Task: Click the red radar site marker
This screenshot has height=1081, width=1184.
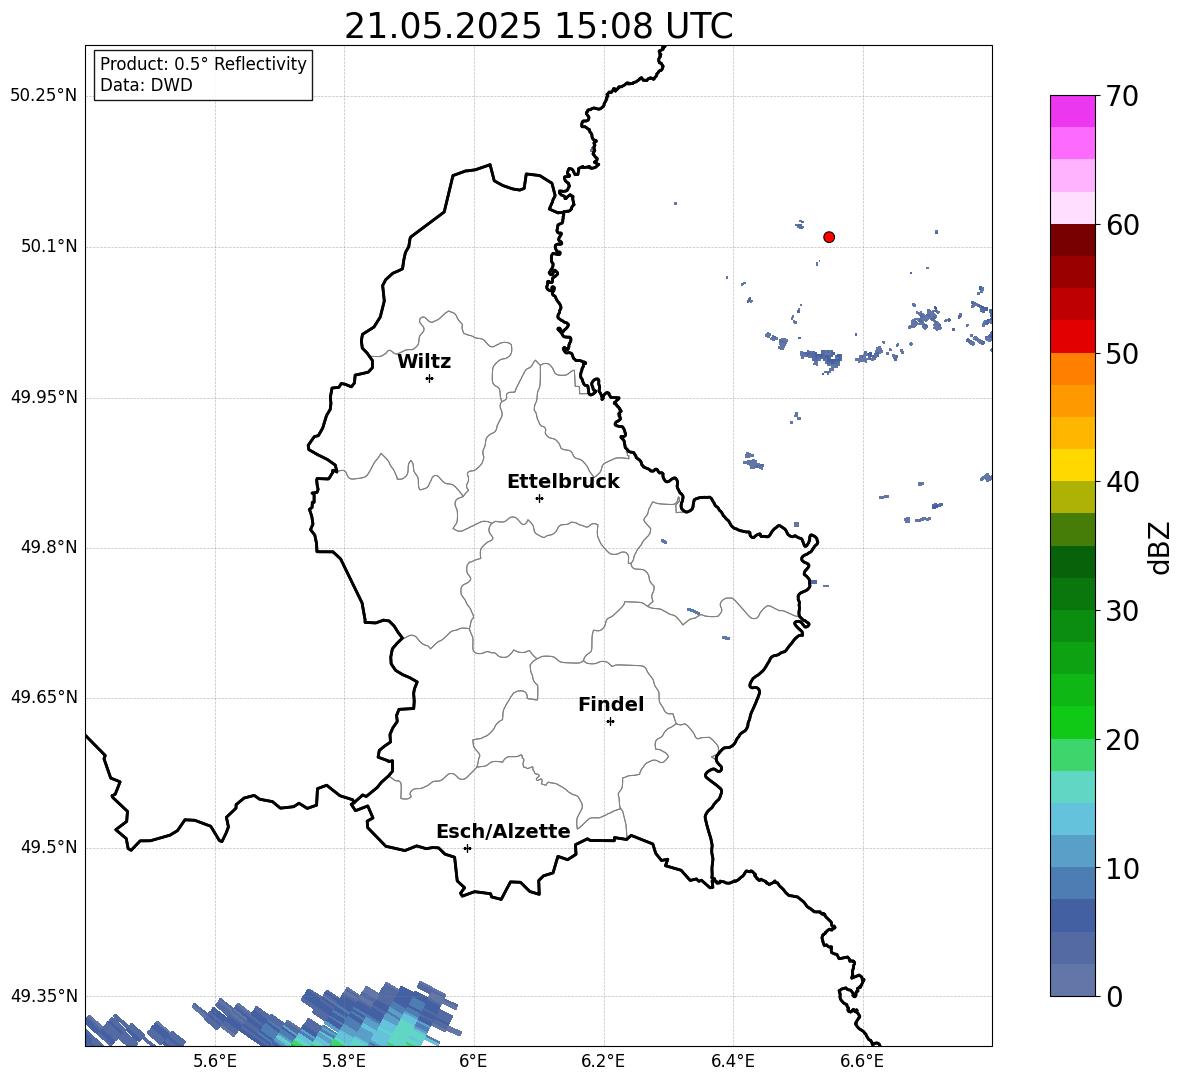Action: click(x=828, y=237)
